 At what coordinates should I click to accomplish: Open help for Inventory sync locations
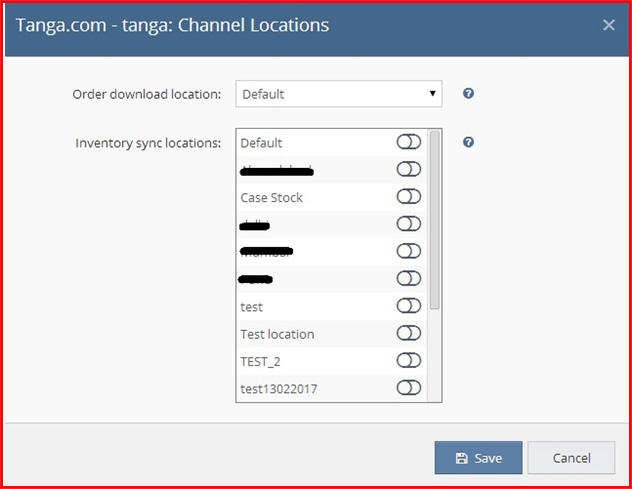tap(468, 142)
